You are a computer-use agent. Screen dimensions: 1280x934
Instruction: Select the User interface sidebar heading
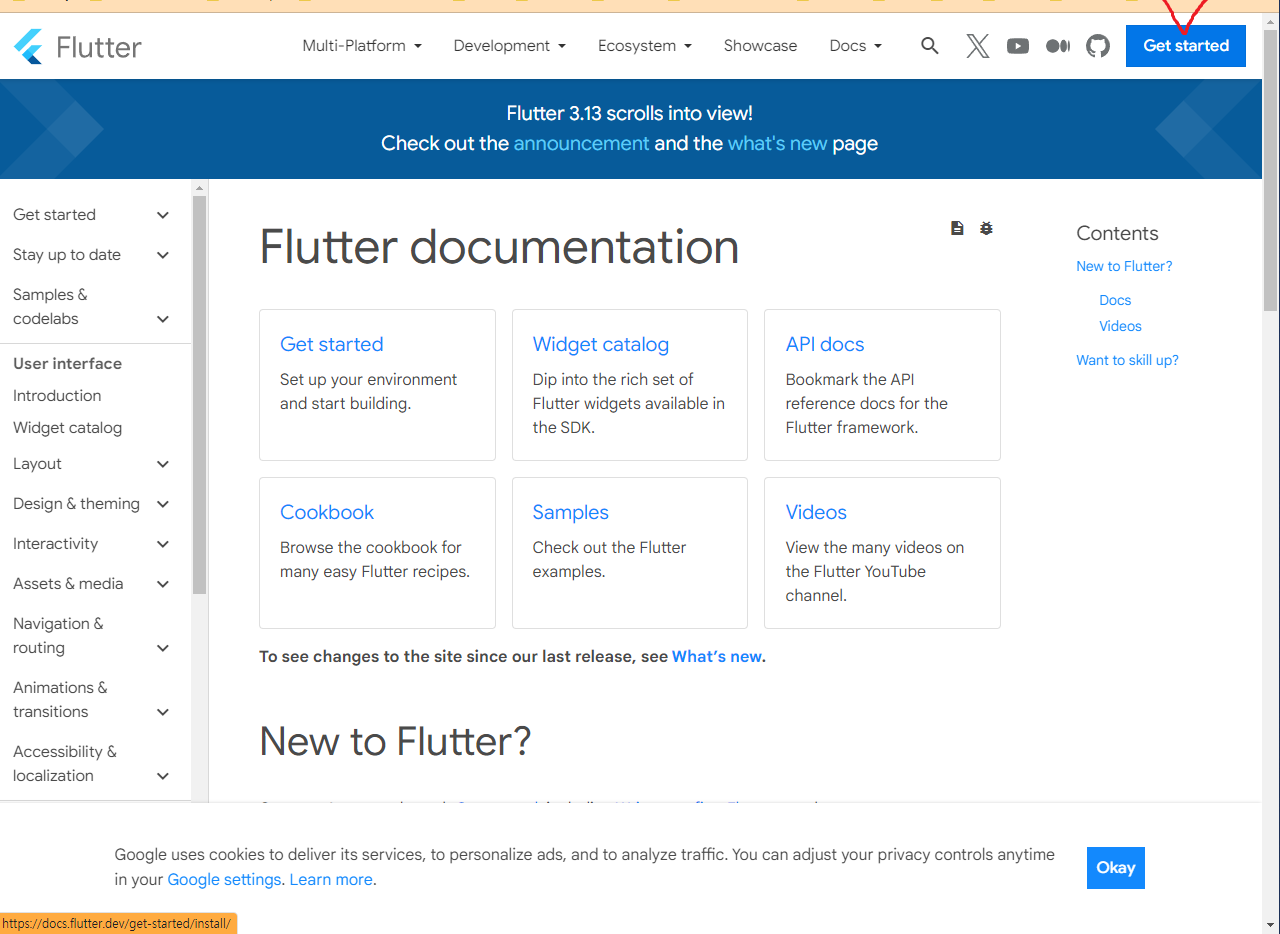(67, 364)
